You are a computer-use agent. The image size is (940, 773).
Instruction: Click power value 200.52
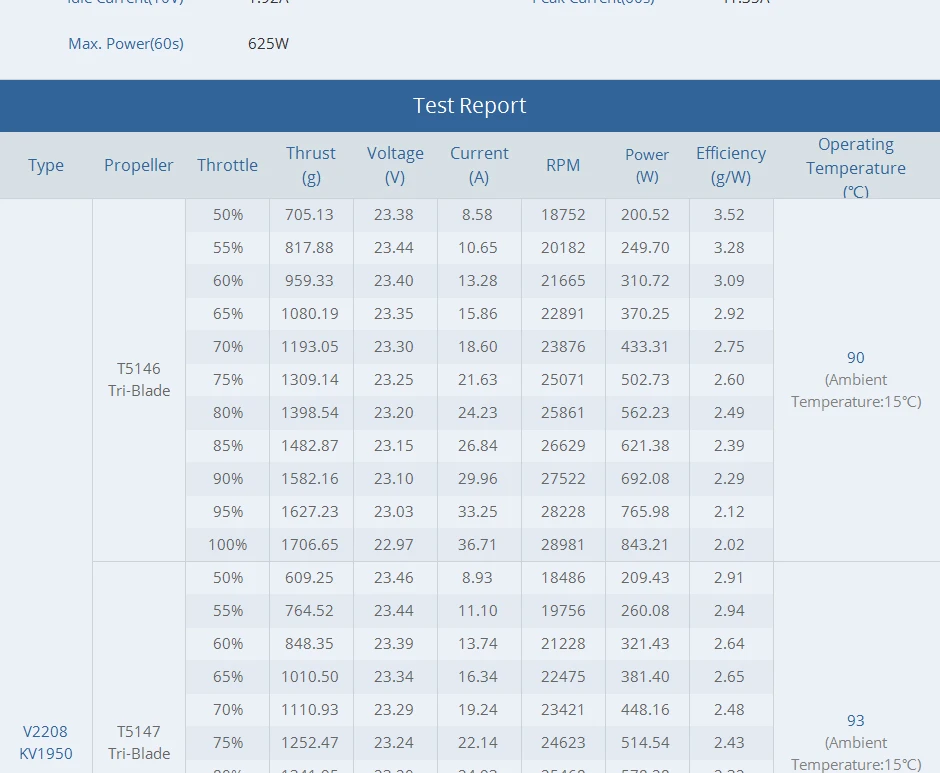click(645, 215)
